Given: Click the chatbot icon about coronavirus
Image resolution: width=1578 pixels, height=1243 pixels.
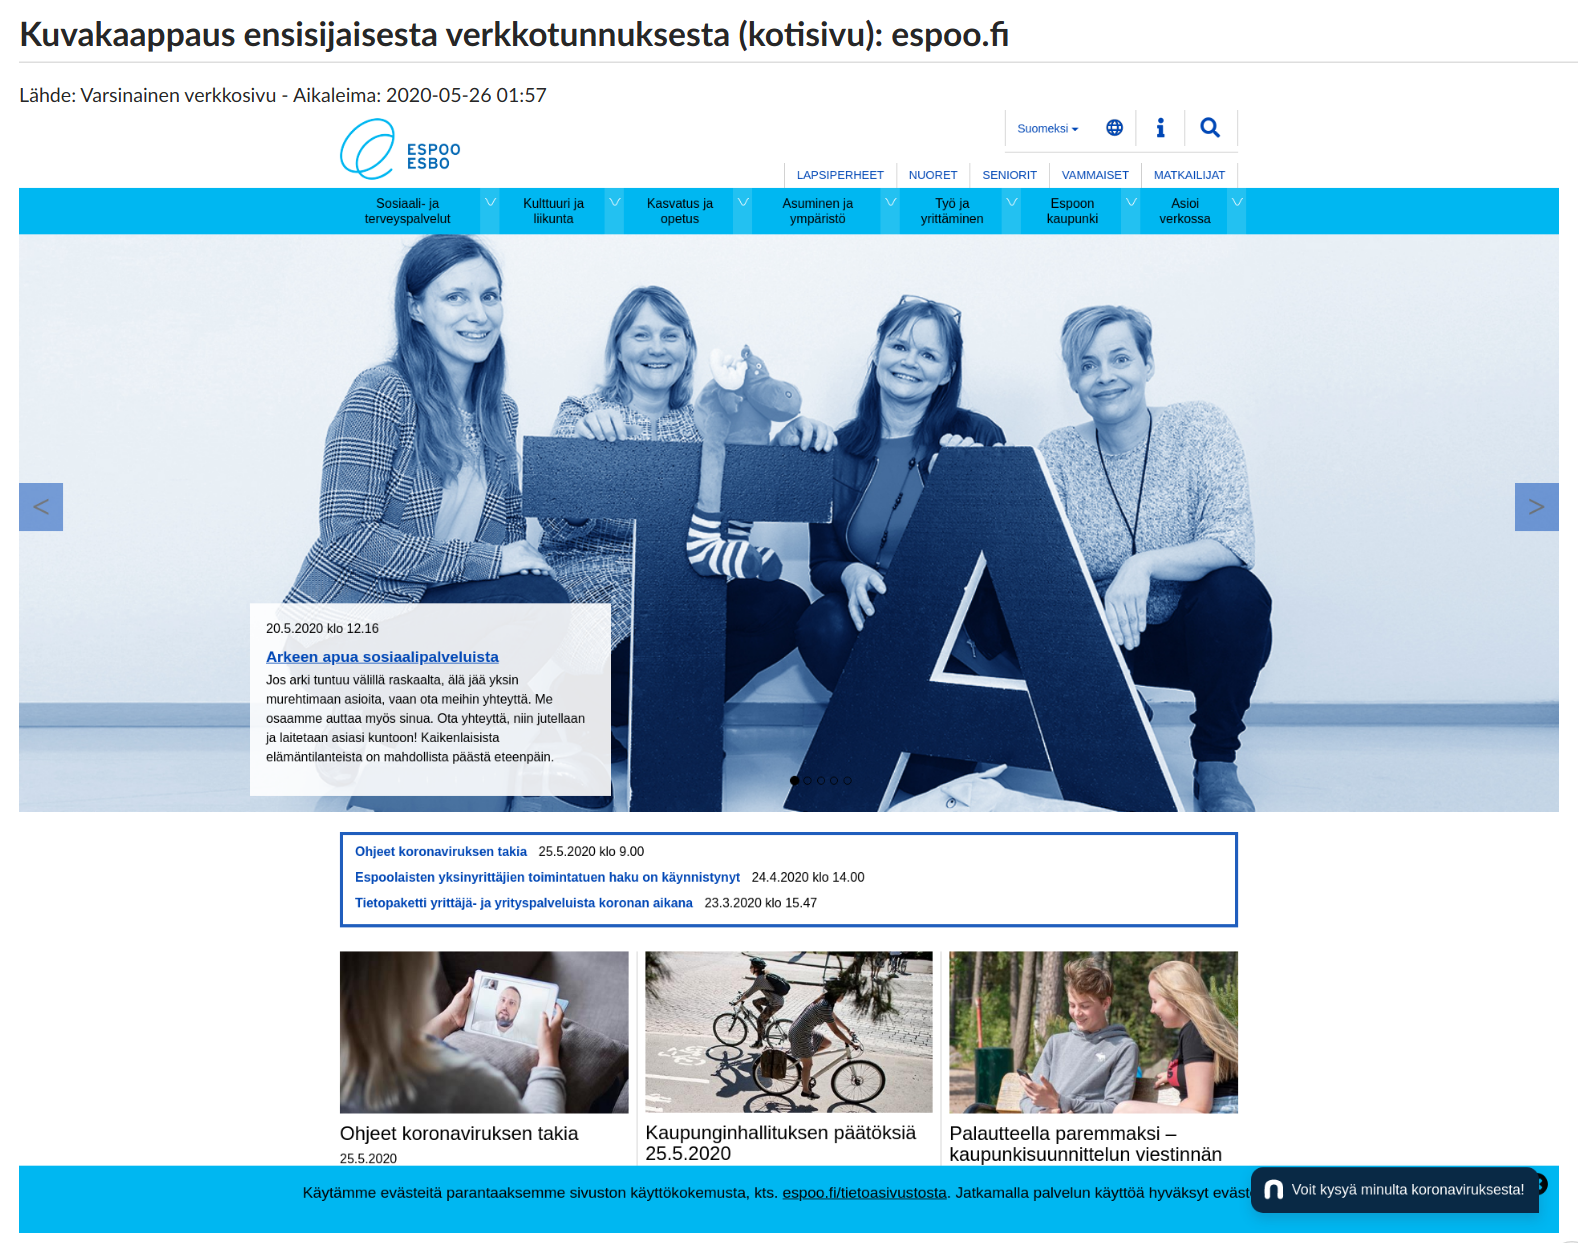Looking at the screenshot, I should (x=1273, y=1190).
